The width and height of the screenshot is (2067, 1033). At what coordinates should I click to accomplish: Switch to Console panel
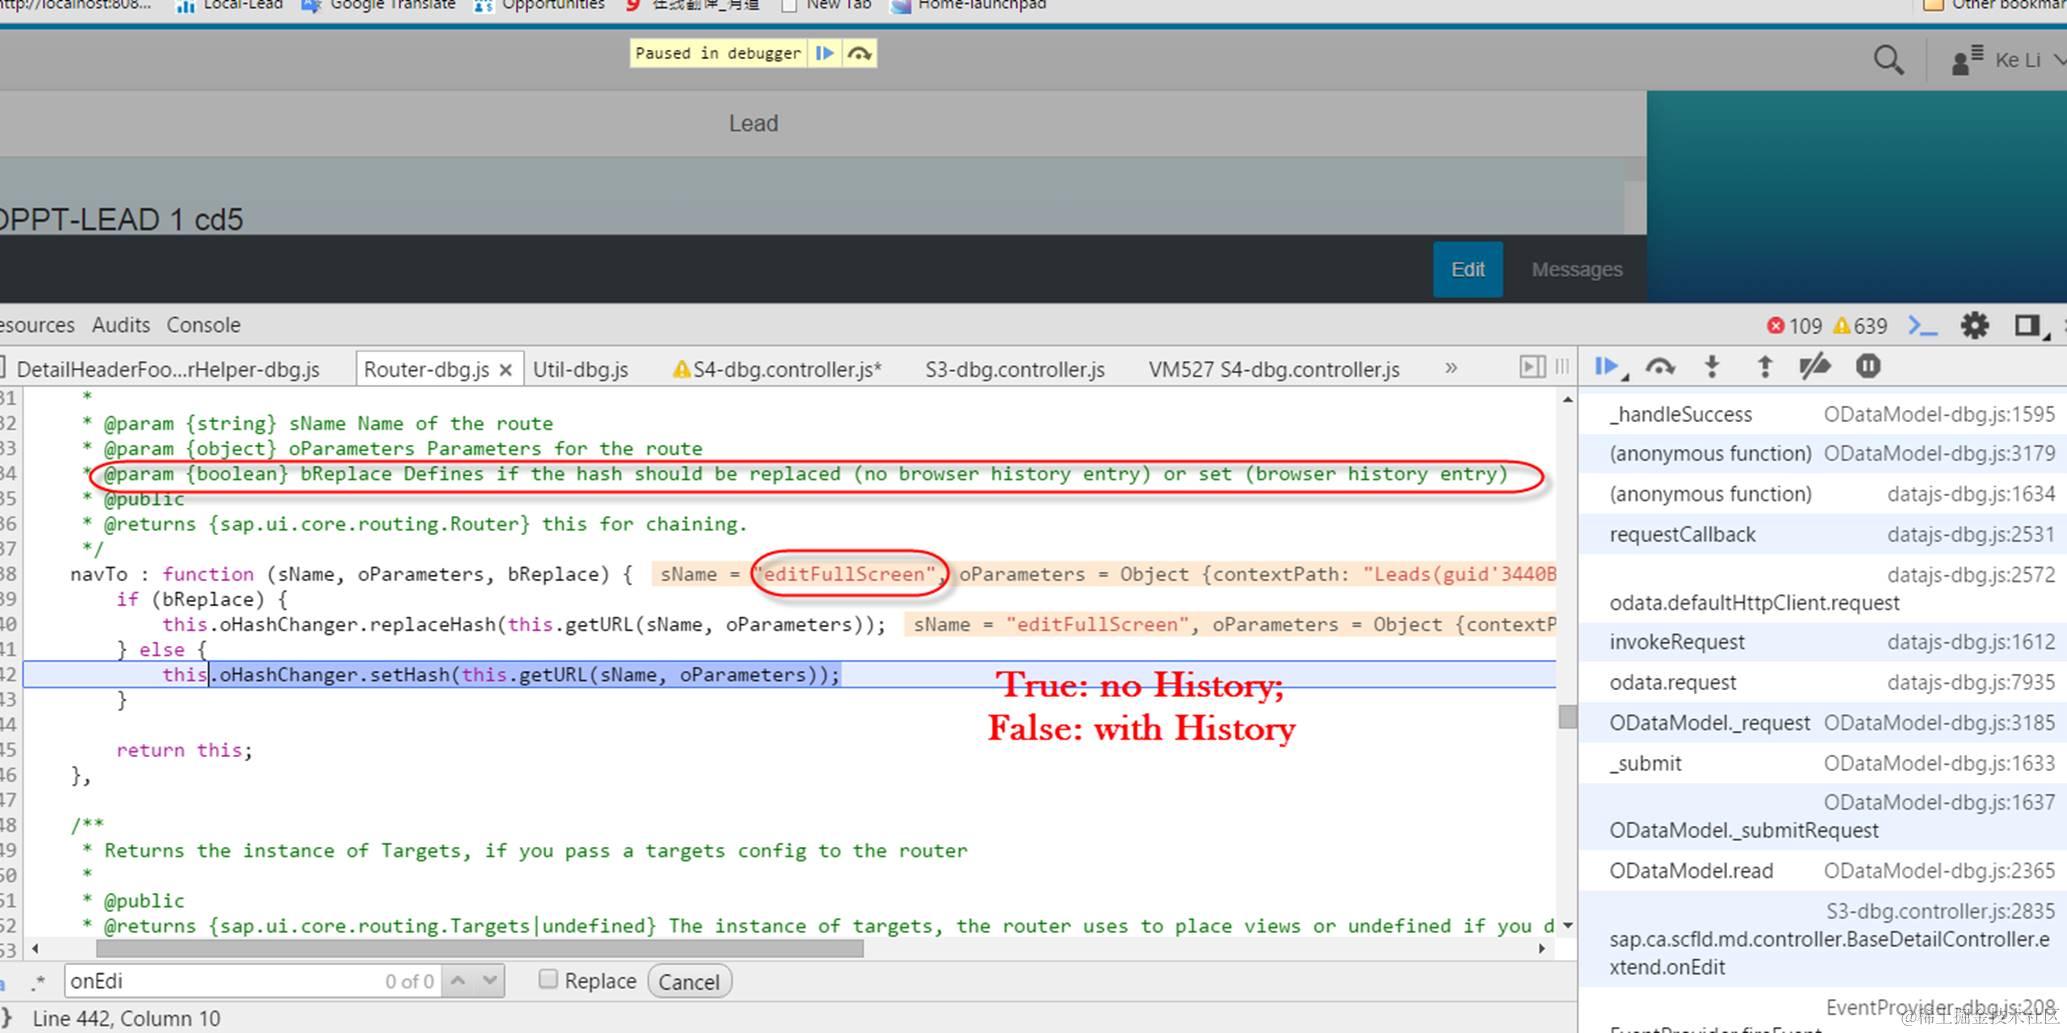[x=203, y=325]
